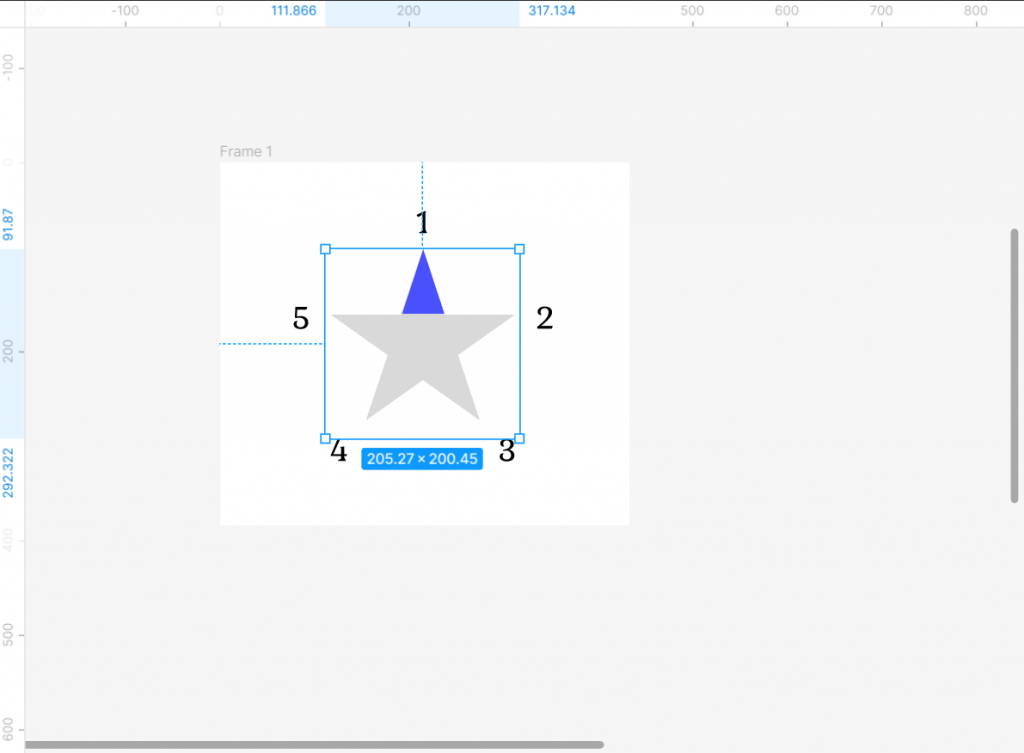Click the horizontal scrollbar thumb
The height and width of the screenshot is (753, 1024).
(x=314, y=744)
